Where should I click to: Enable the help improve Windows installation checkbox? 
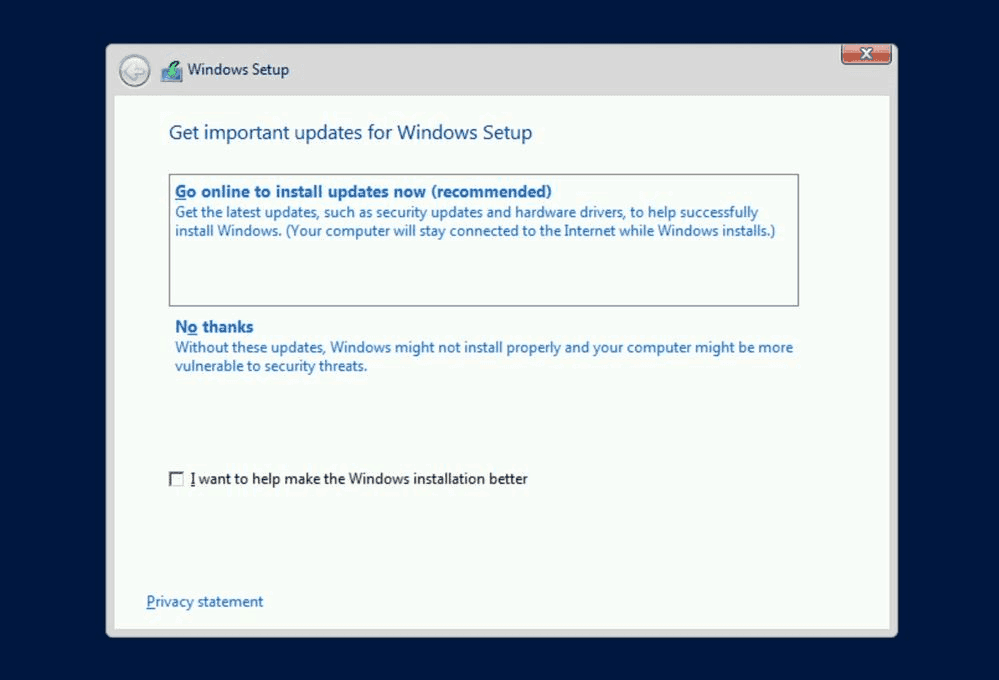[177, 479]
